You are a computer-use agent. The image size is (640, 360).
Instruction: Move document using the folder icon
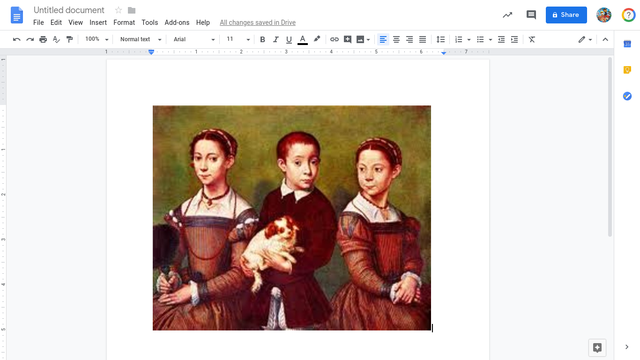(131, 10)
